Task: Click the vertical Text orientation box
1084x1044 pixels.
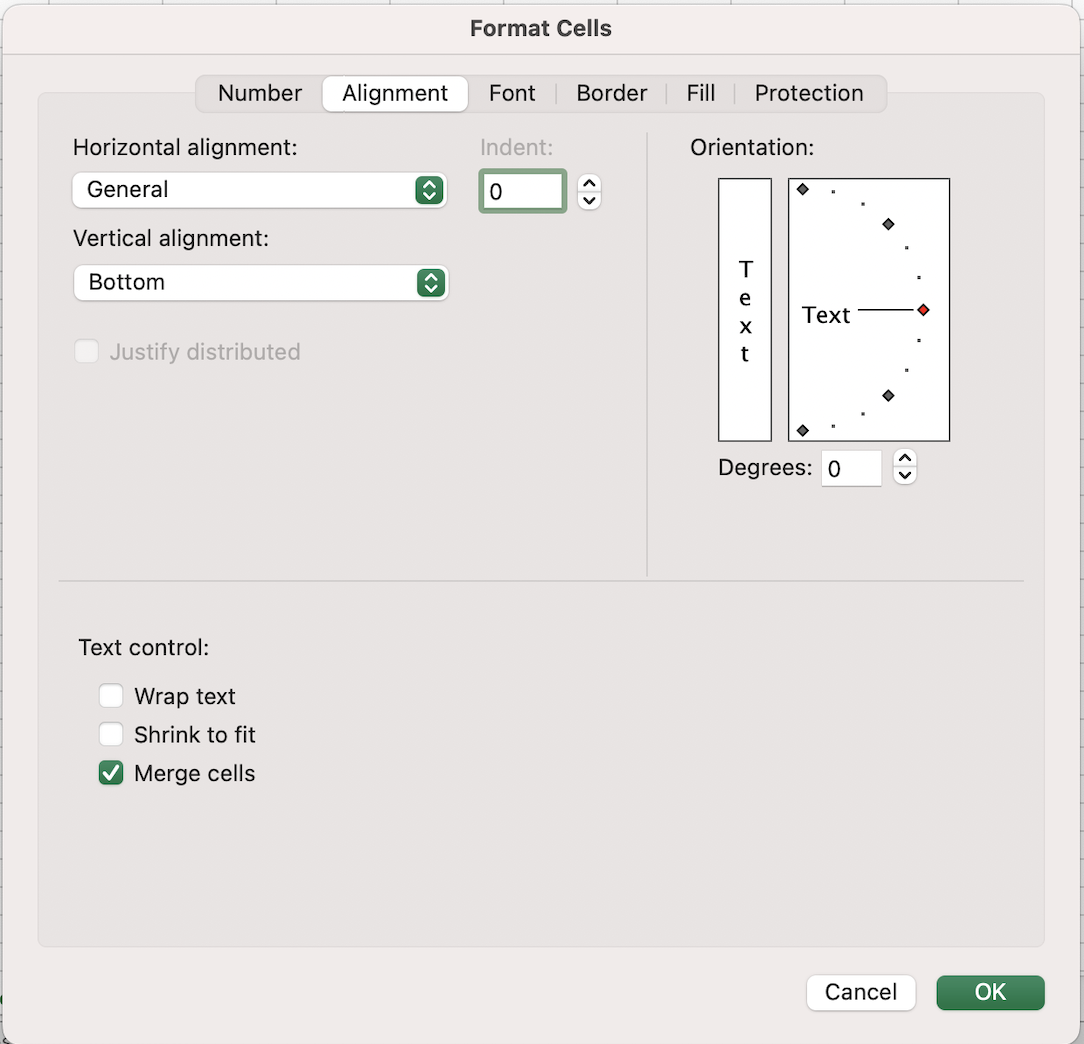Action: [x=745, y=310]
